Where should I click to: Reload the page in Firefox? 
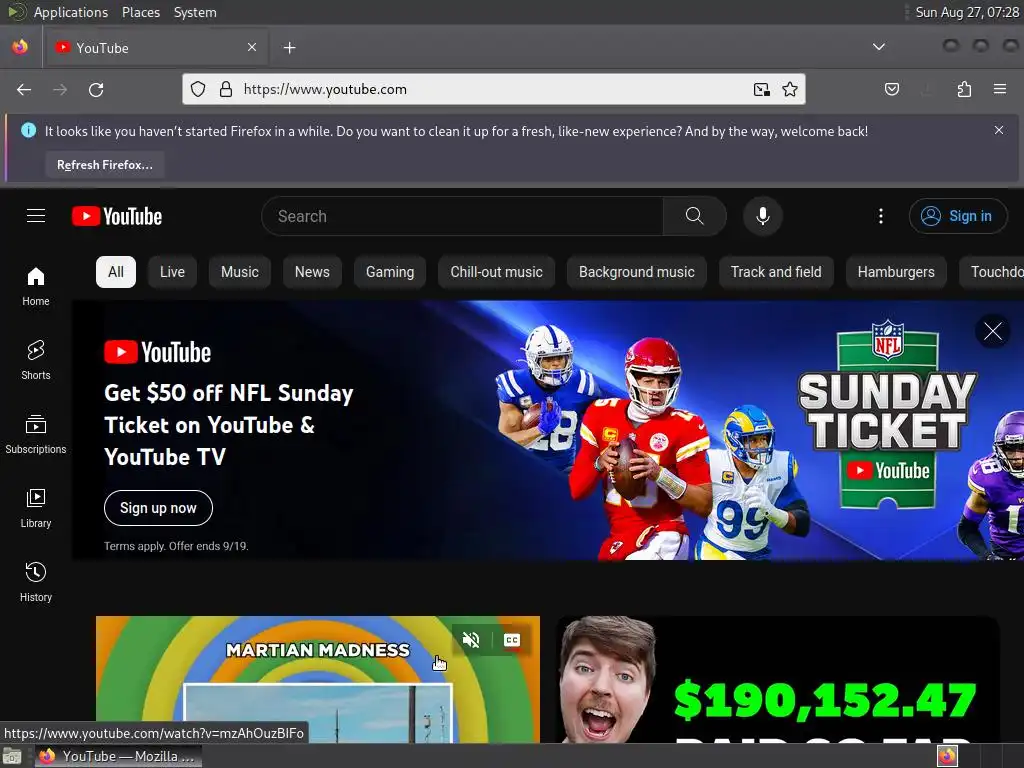[x=96, y=89]
